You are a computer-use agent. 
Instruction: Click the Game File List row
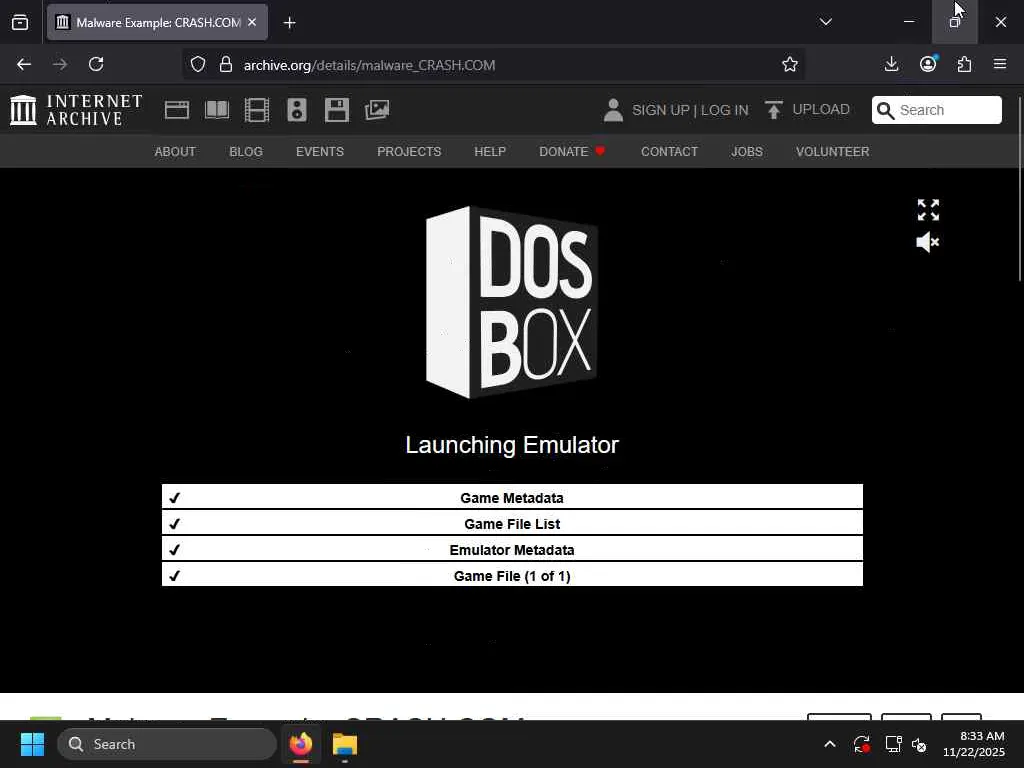click(512, 522)
